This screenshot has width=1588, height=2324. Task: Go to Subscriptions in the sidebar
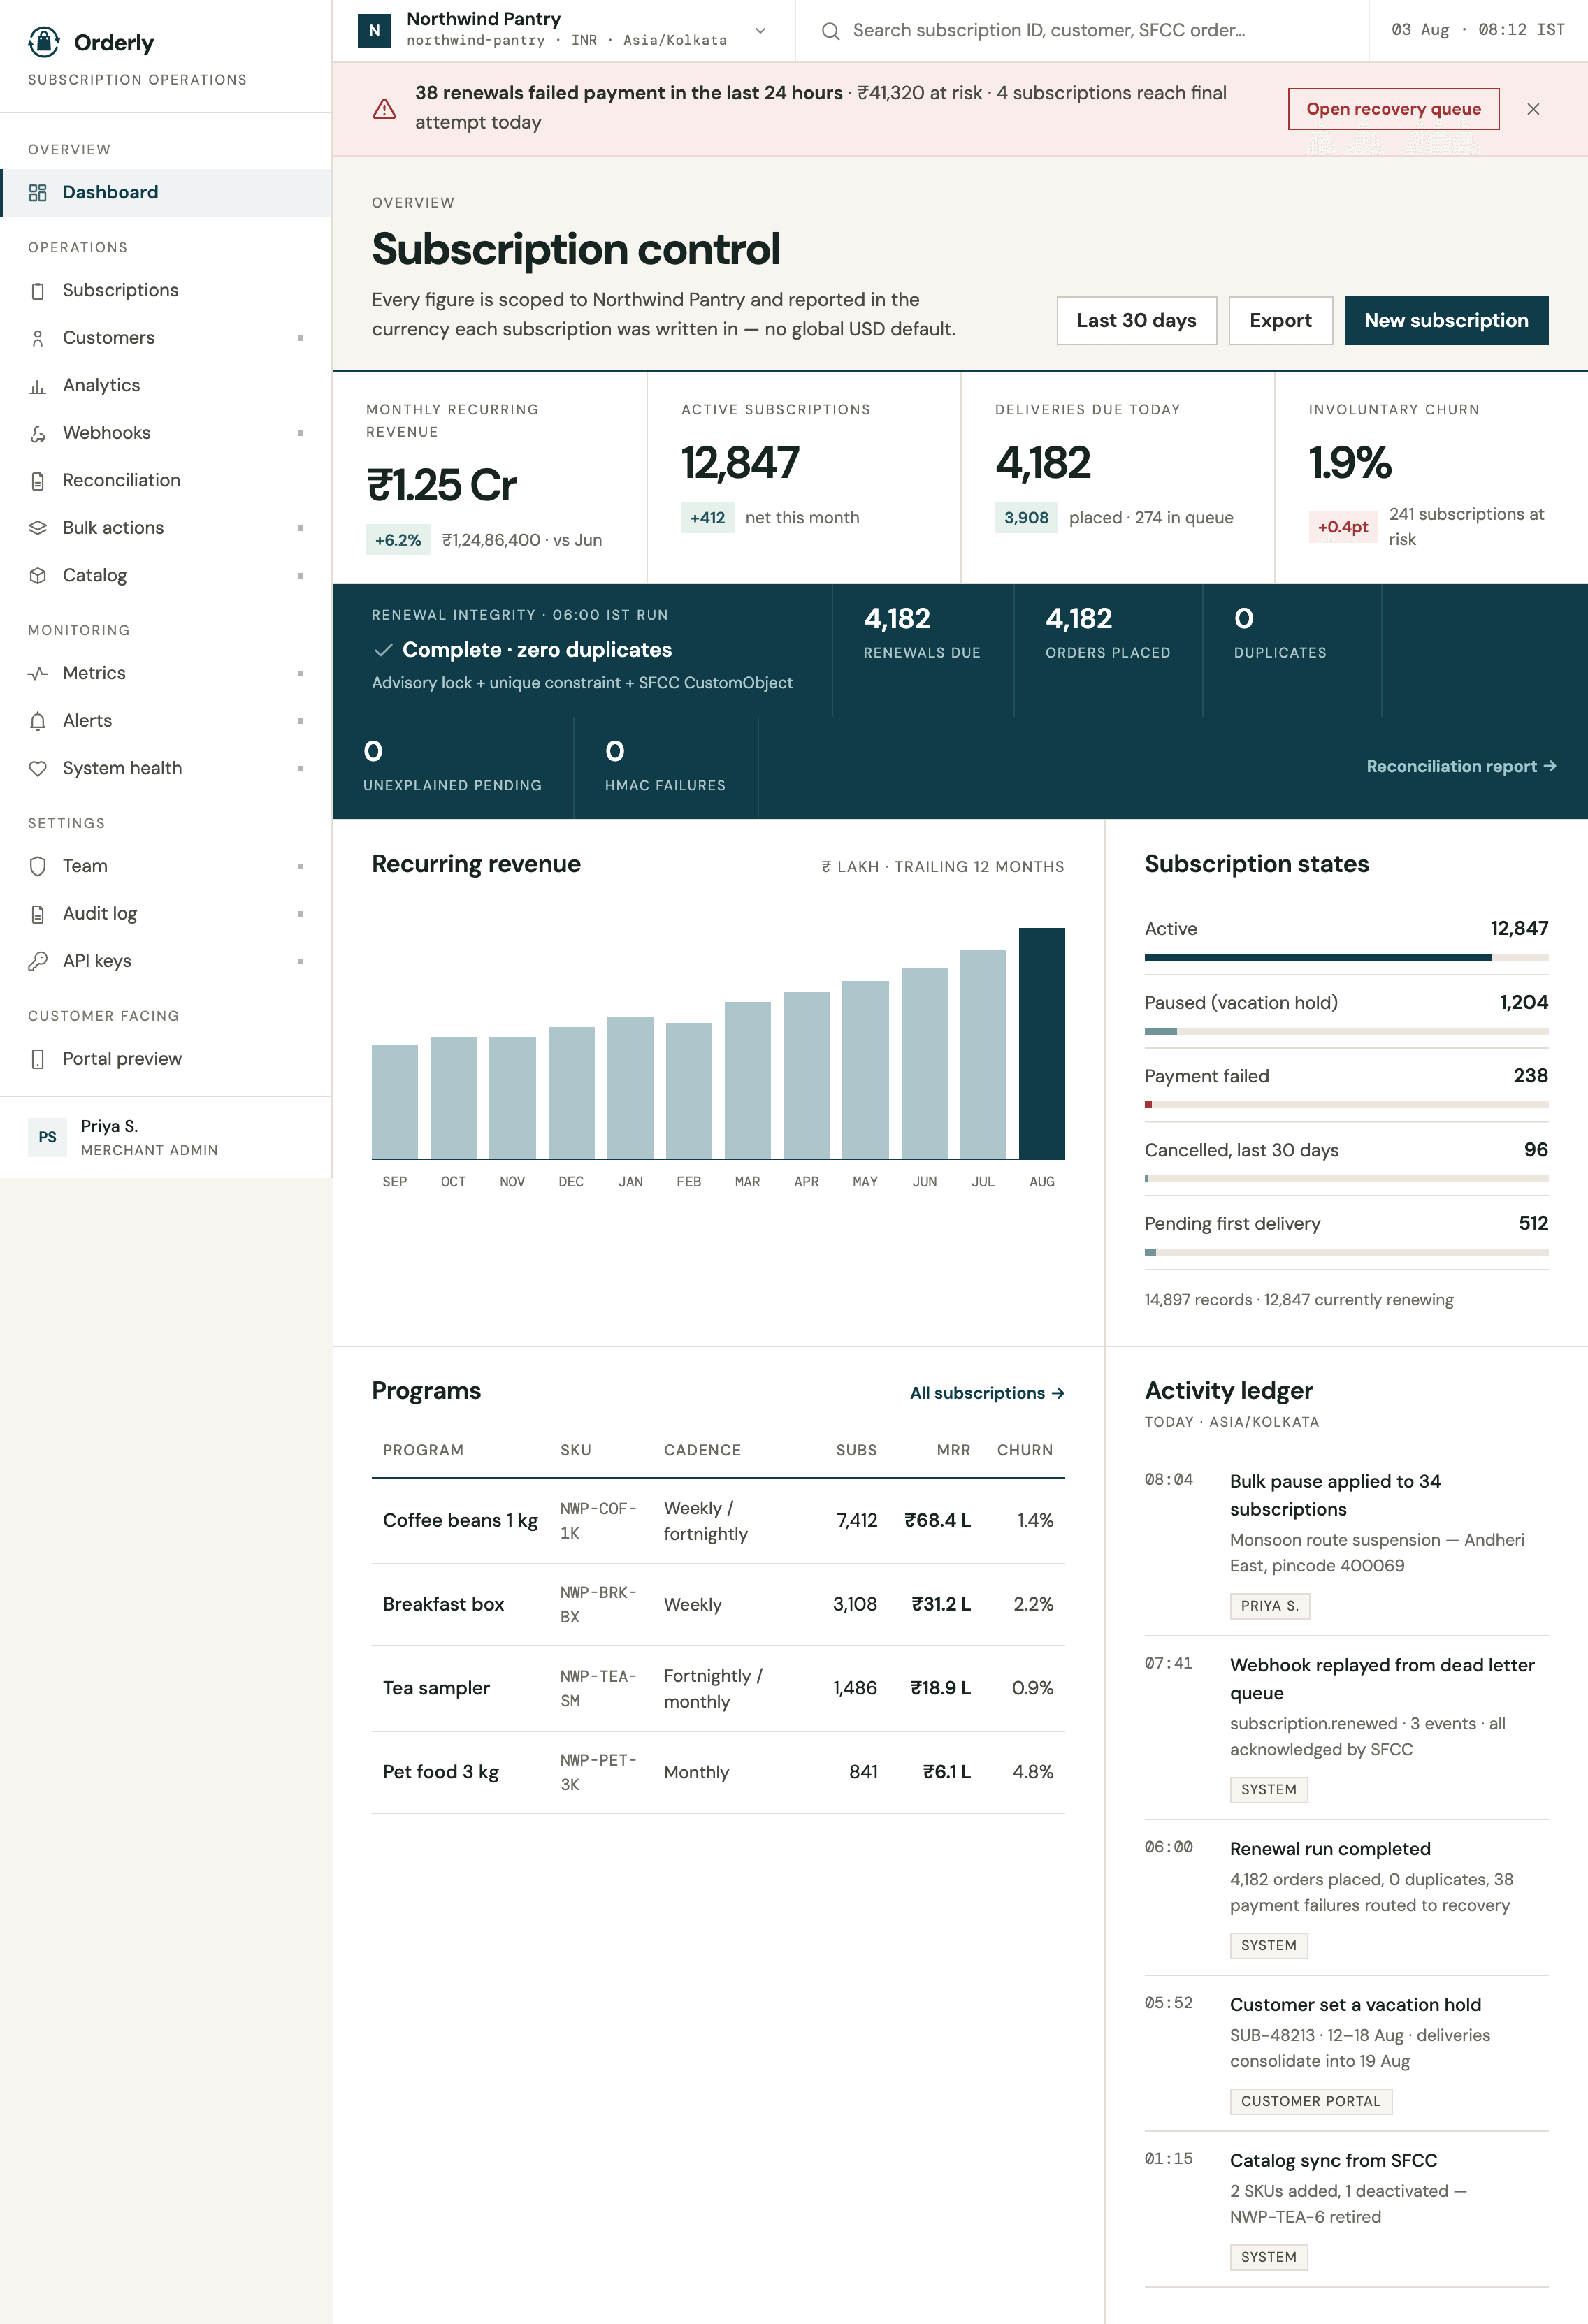coord(166,291)
